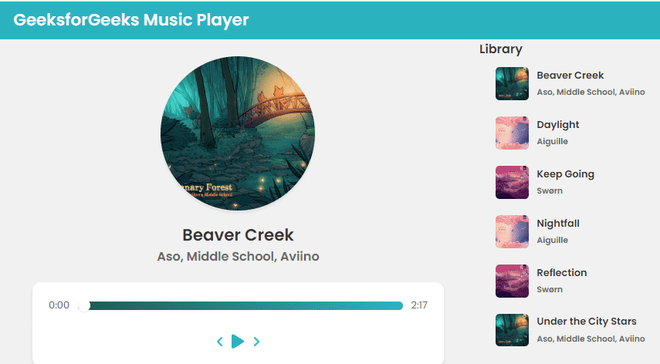Viewport: 660px width, 364px height.
Task: Play the Keep Going song title
Action: pos(565,174)
